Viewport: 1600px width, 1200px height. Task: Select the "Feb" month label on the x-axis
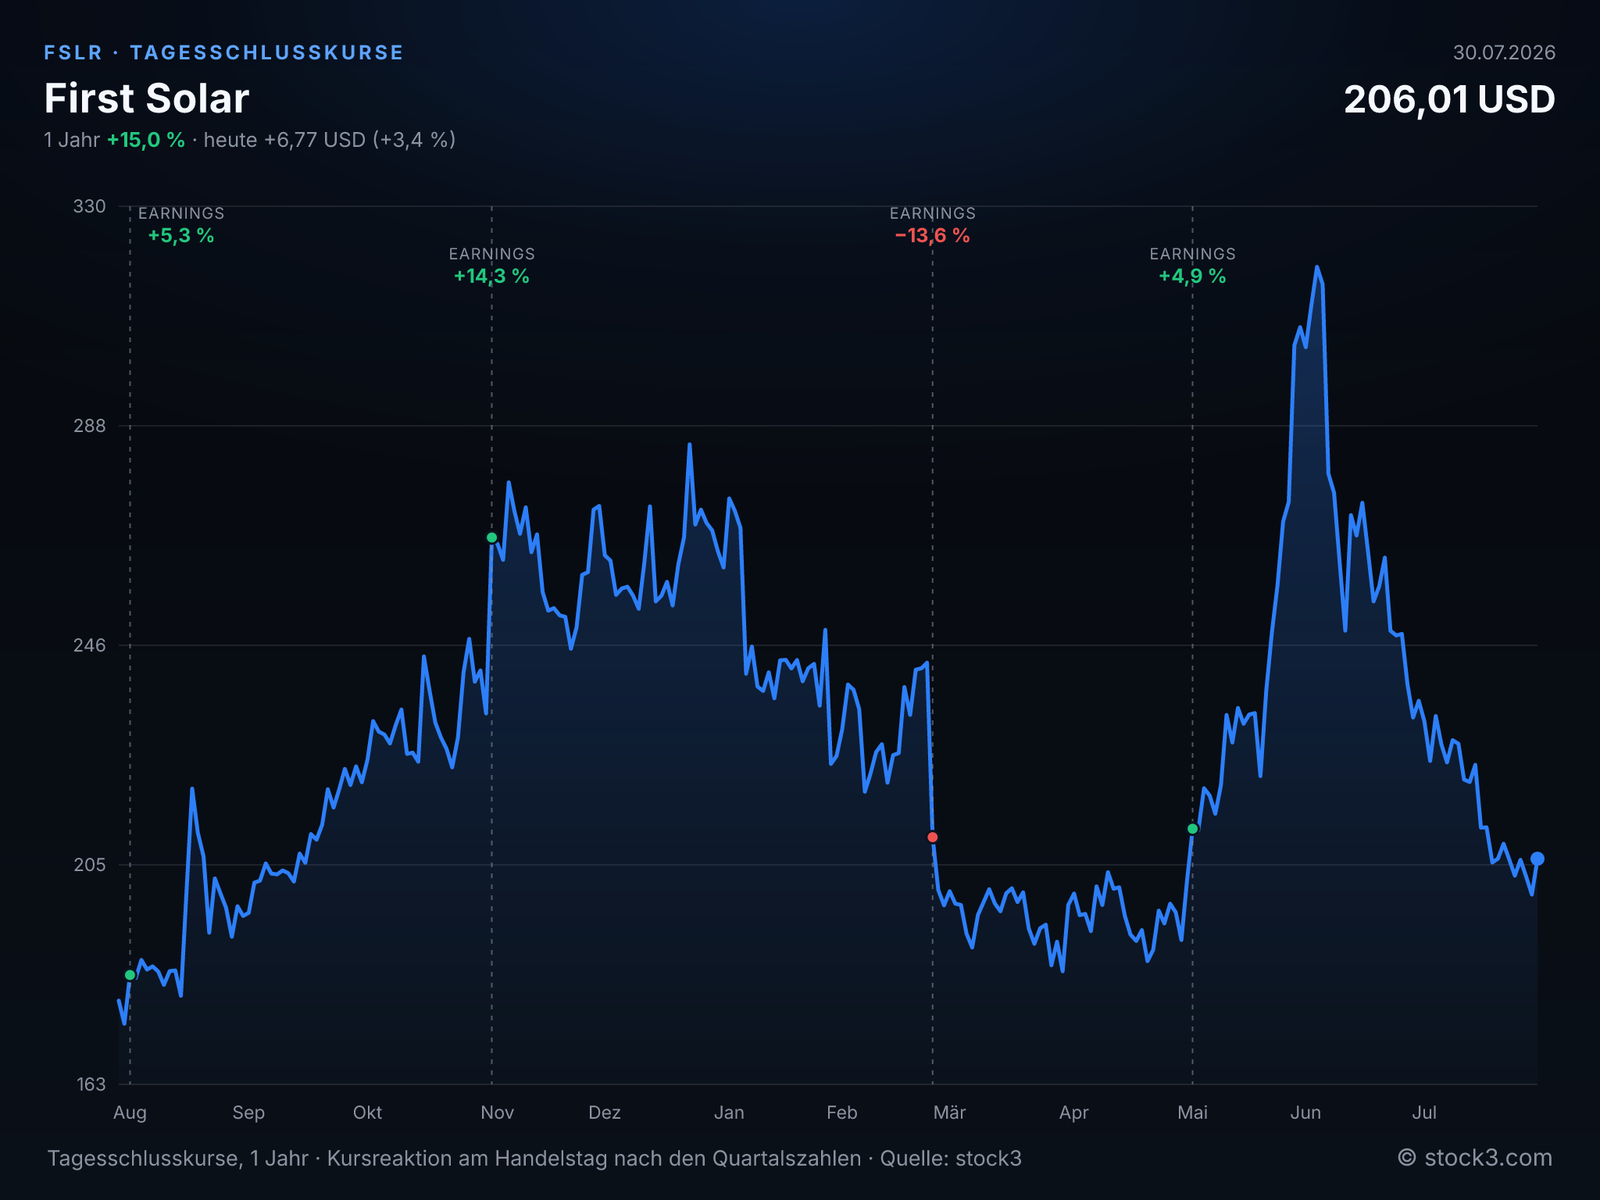pyautogui.click(x=842, y=1113)
